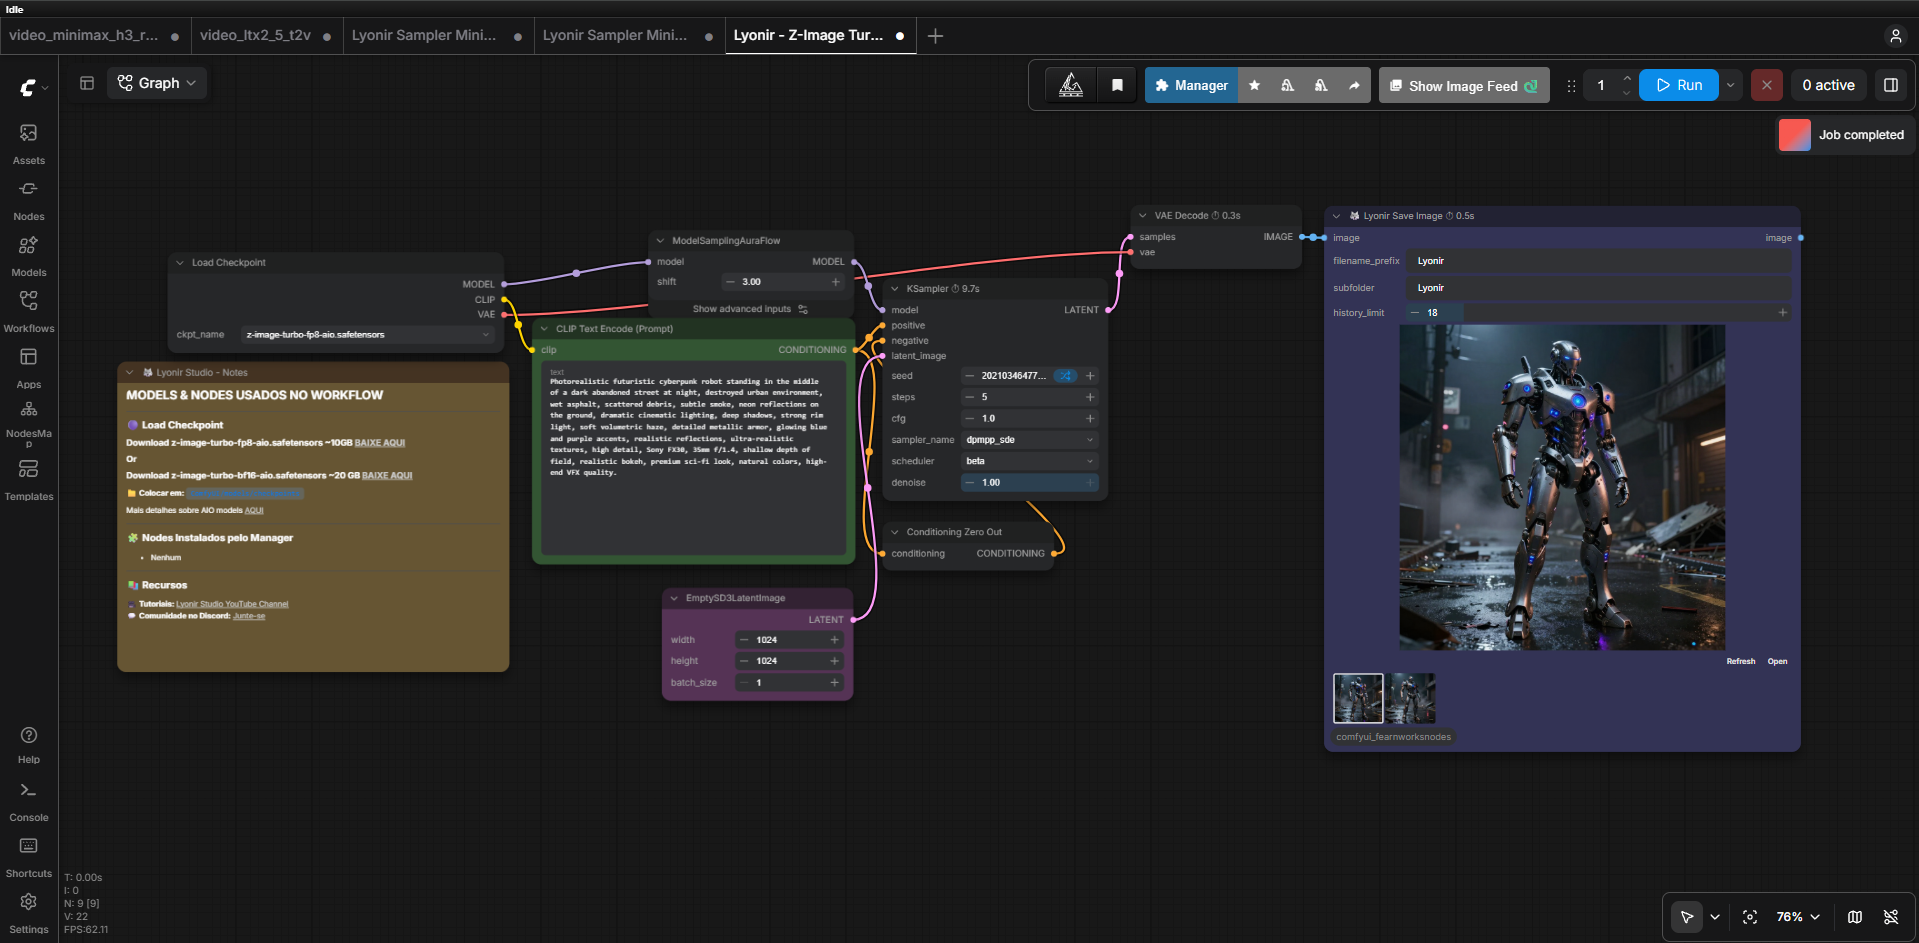Viewport: 1919px width, 943px height.
Task: Toggle the sidebar panel icon beside Graph
Action: [x=87, y=83]
